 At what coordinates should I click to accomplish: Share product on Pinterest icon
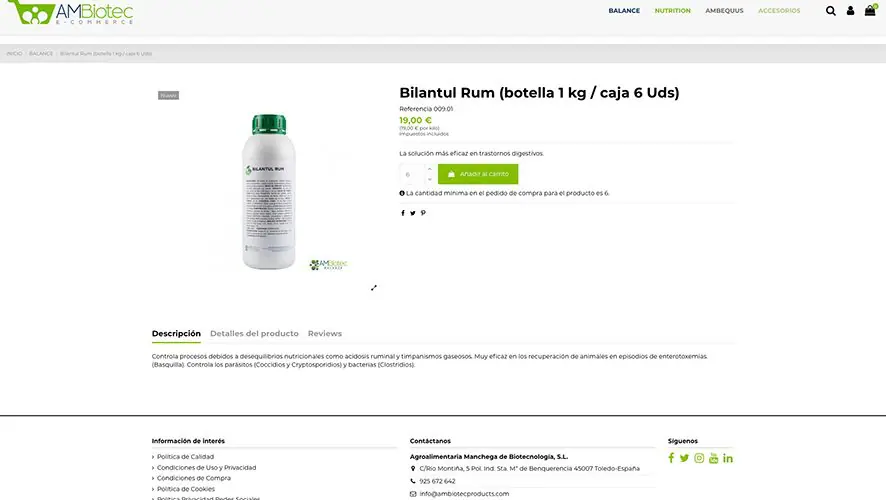pos(423,213)
